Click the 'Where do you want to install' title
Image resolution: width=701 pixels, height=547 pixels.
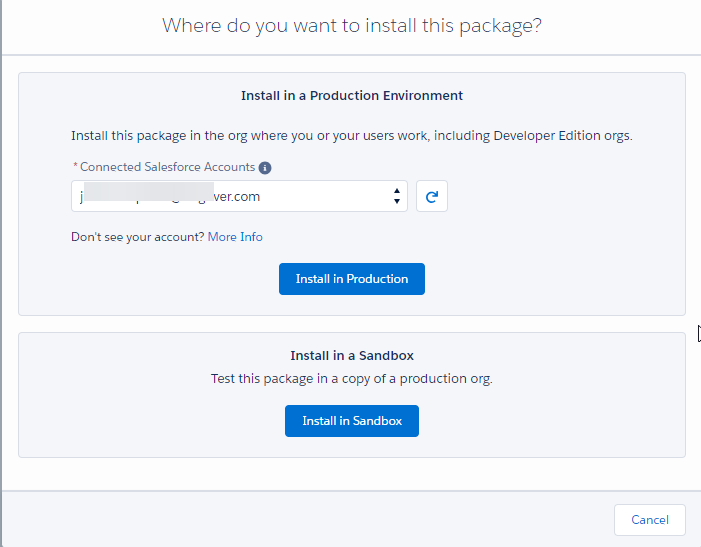point(352,25)
